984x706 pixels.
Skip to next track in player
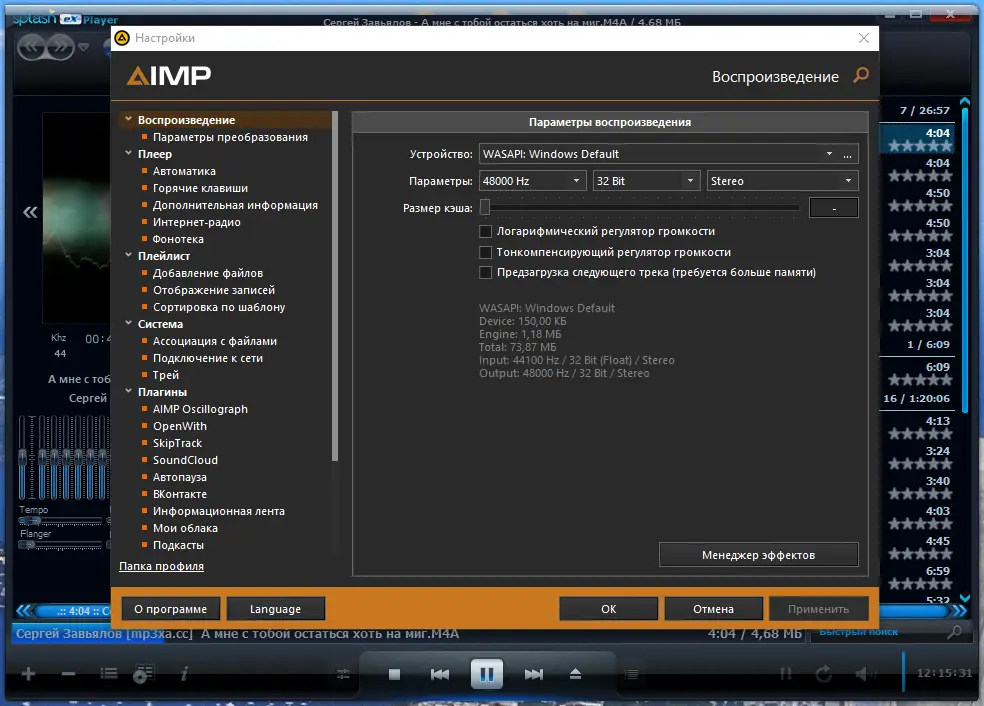tap(533, 674)
